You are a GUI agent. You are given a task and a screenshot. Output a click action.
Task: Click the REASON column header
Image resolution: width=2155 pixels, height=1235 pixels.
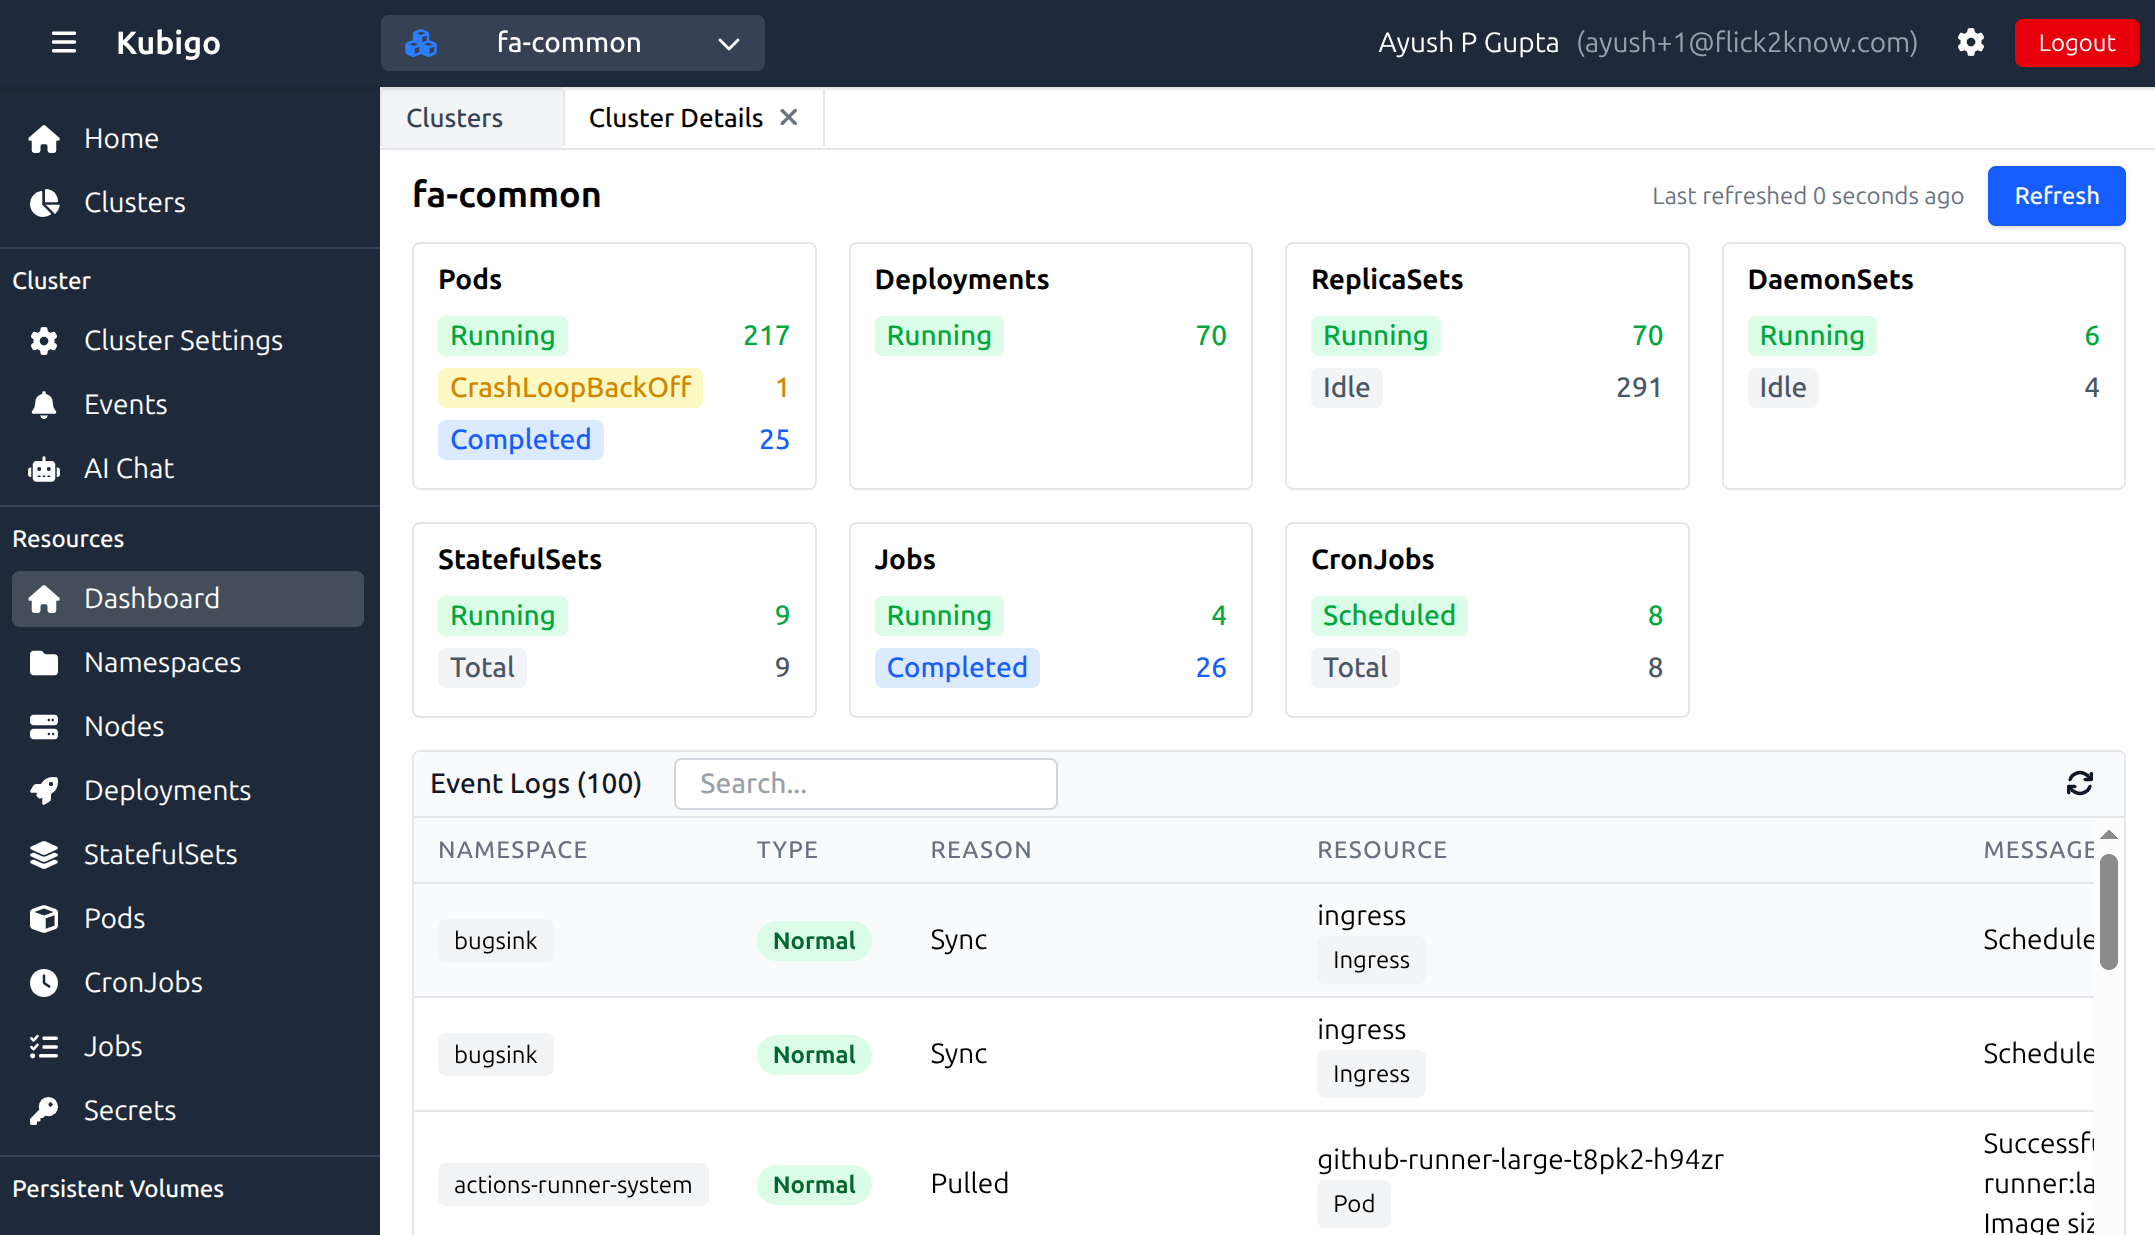981,850
